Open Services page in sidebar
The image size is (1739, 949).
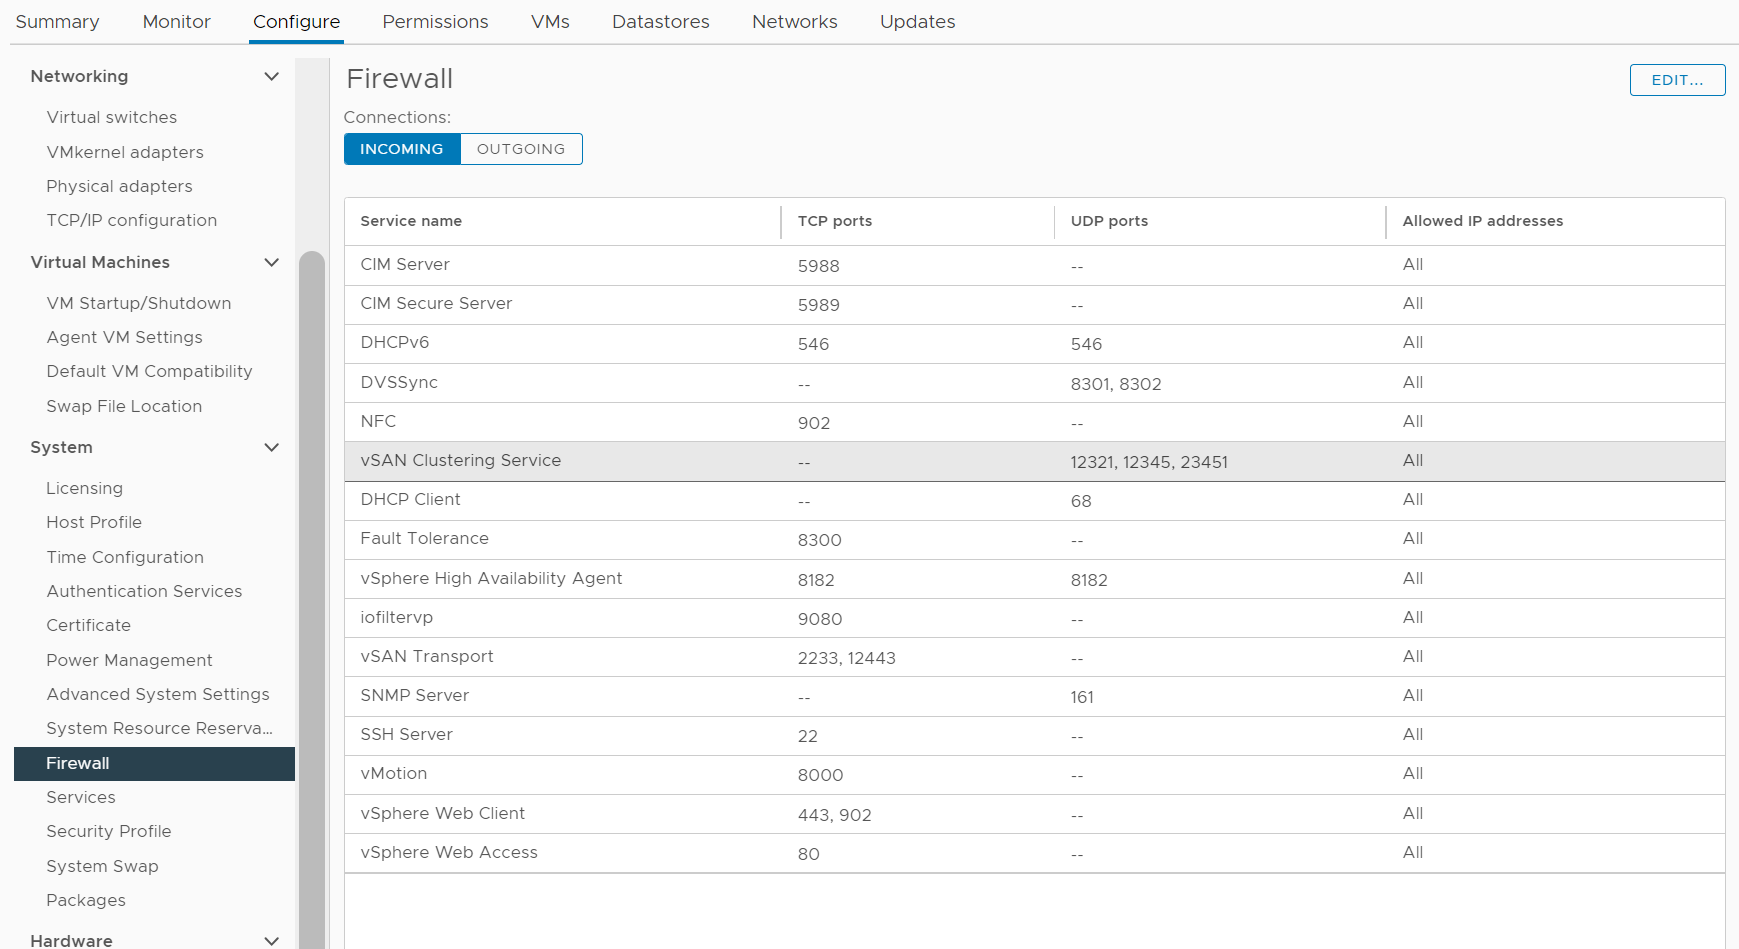[x=81, y=797]
